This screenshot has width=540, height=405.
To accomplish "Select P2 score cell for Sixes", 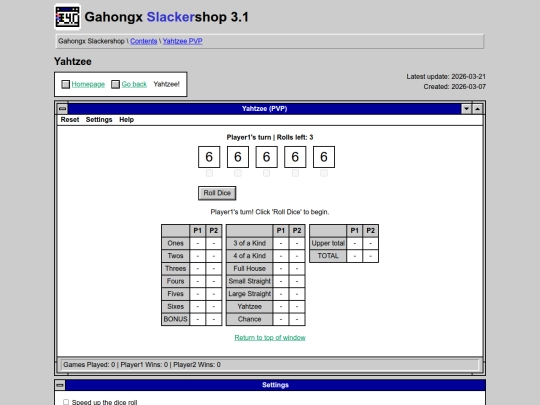I will (x=214, y=307).
